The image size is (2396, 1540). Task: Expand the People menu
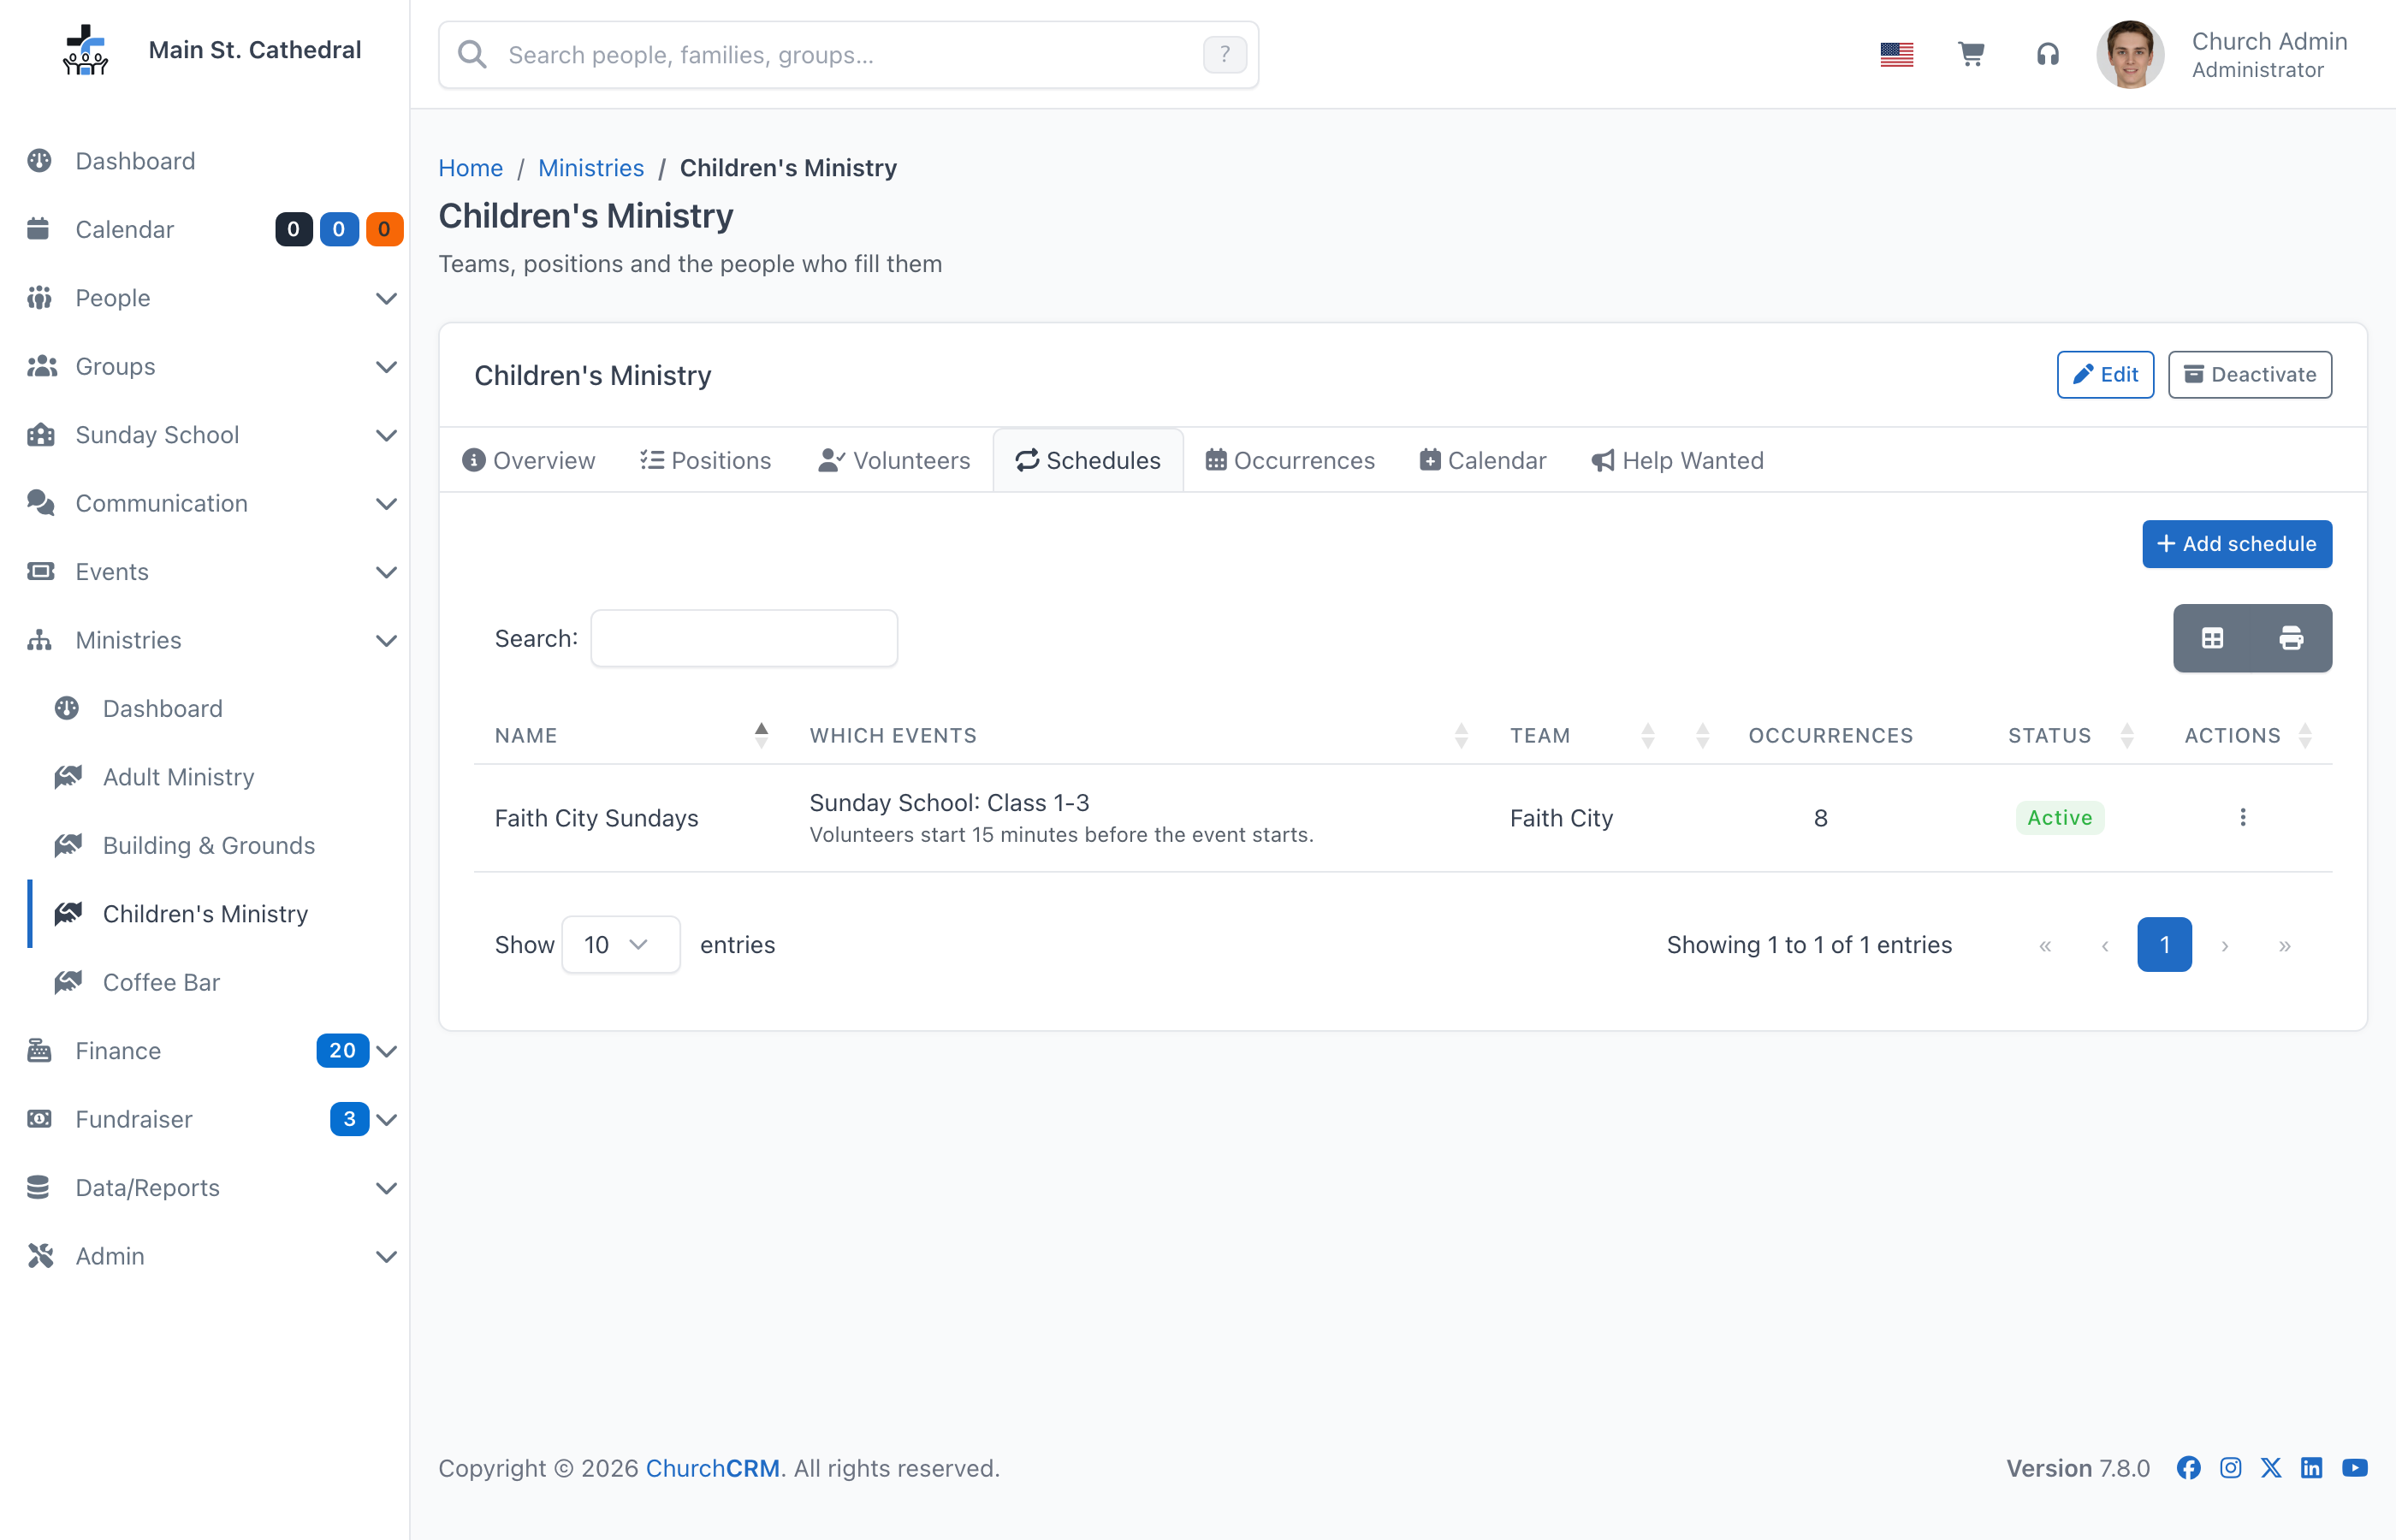205,298
